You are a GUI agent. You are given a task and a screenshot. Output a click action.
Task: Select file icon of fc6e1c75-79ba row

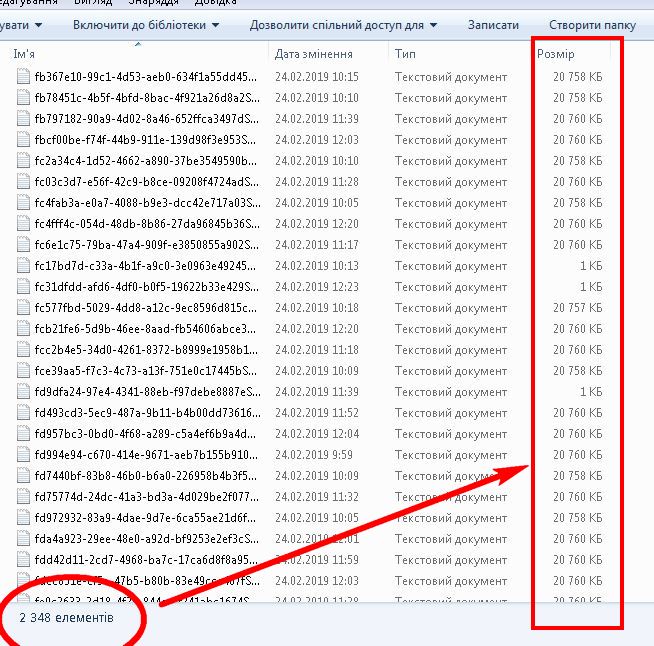click(x=23, y=245)
